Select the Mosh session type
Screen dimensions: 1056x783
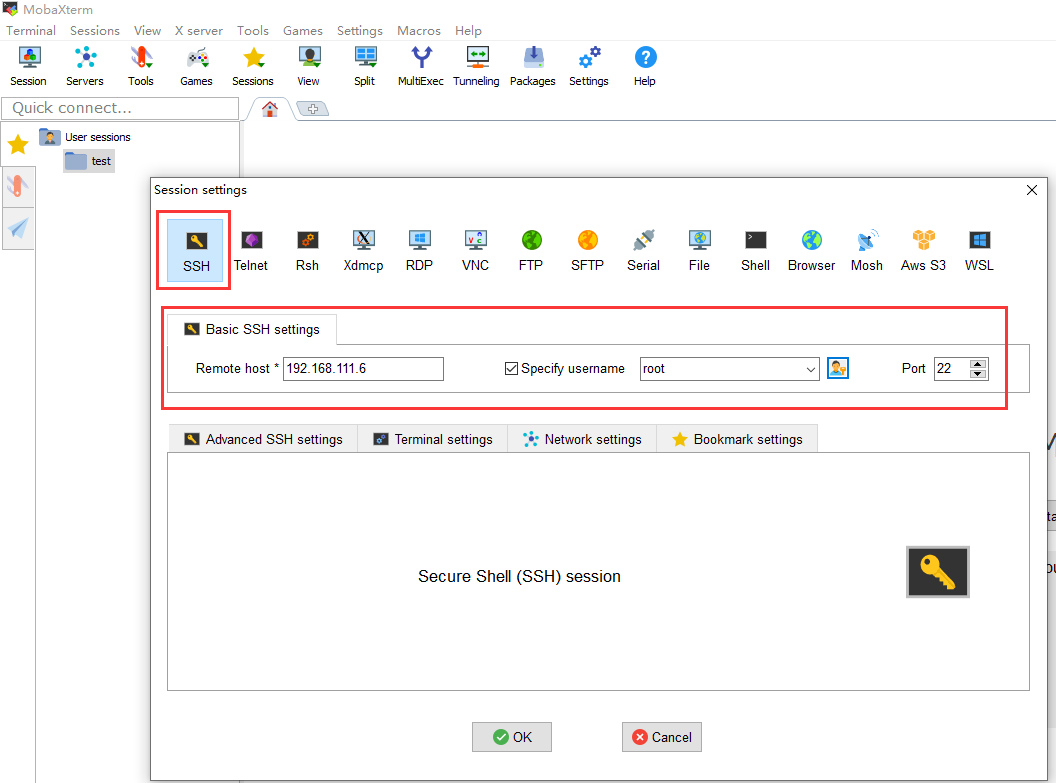tap(867, 250)
